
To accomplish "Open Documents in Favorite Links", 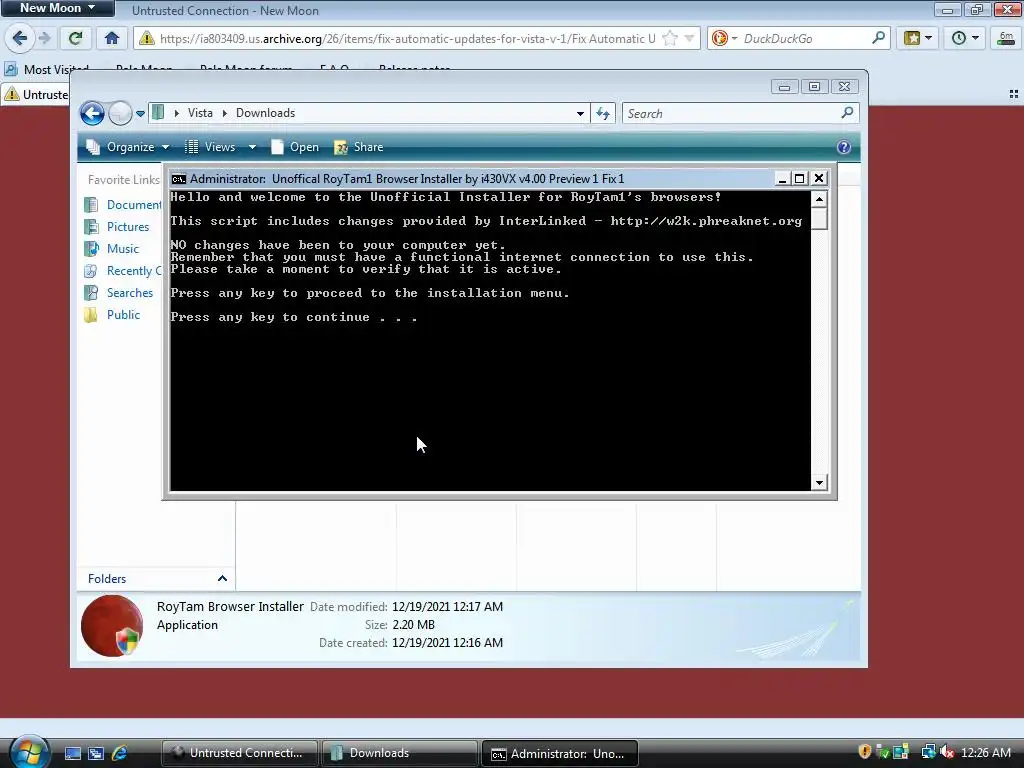I will pyautogui.click(x=123, y=204).
